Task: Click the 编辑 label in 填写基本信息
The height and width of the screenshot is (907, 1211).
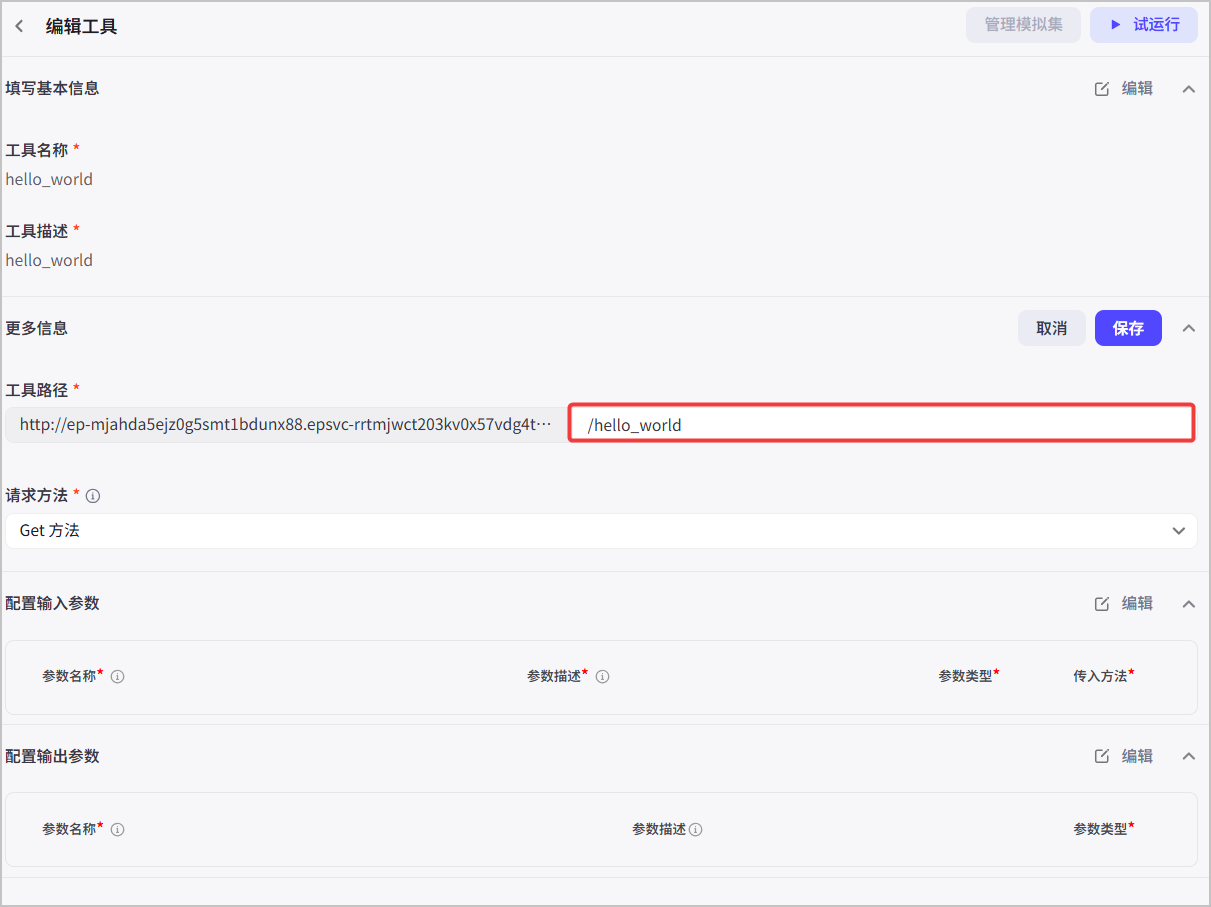Action: click(1137, 89)
